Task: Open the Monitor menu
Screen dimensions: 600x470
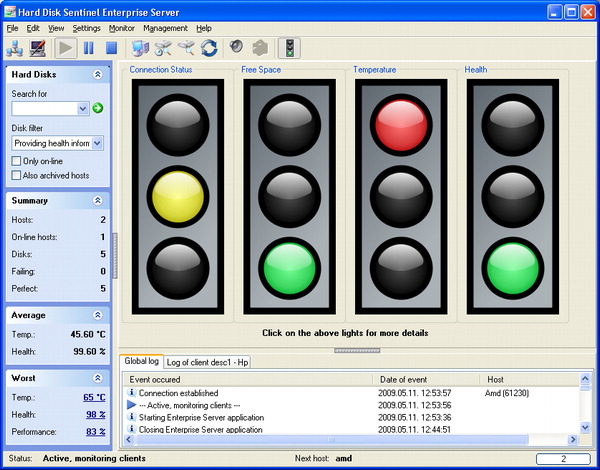Action: 122,28
